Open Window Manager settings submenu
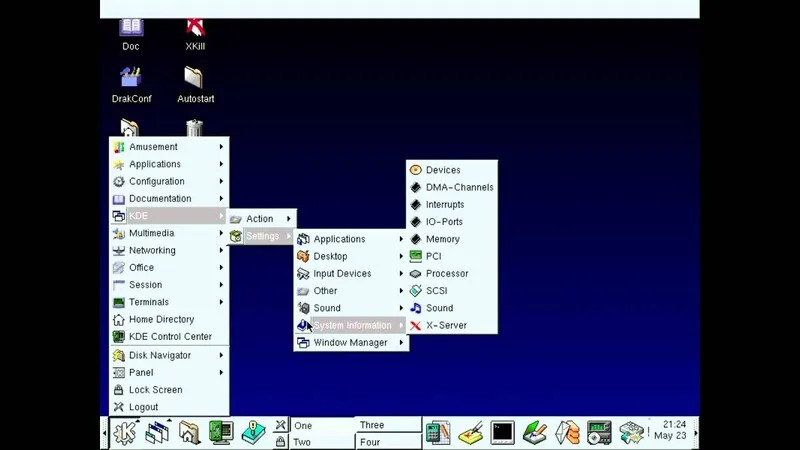The width and height of the screenshot is (800, 450). pyautogui.click(x=351, y=343)
